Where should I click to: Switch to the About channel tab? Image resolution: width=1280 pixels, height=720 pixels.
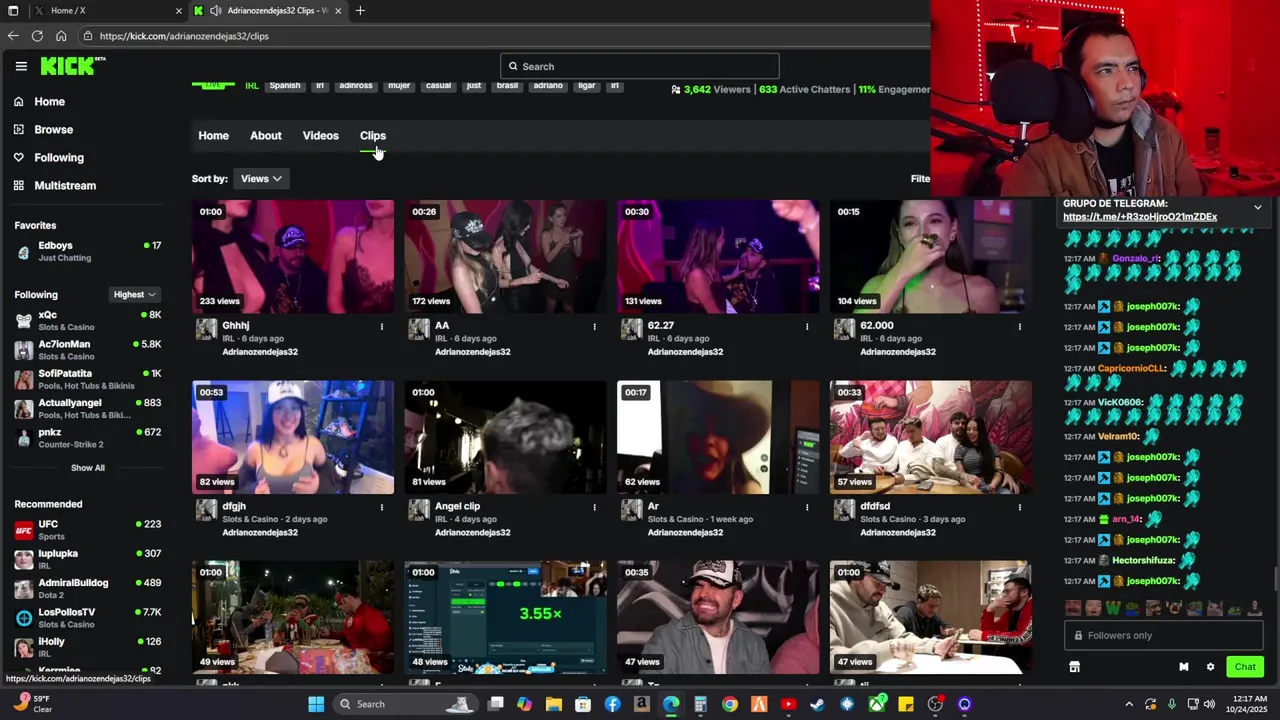[266, 136]
